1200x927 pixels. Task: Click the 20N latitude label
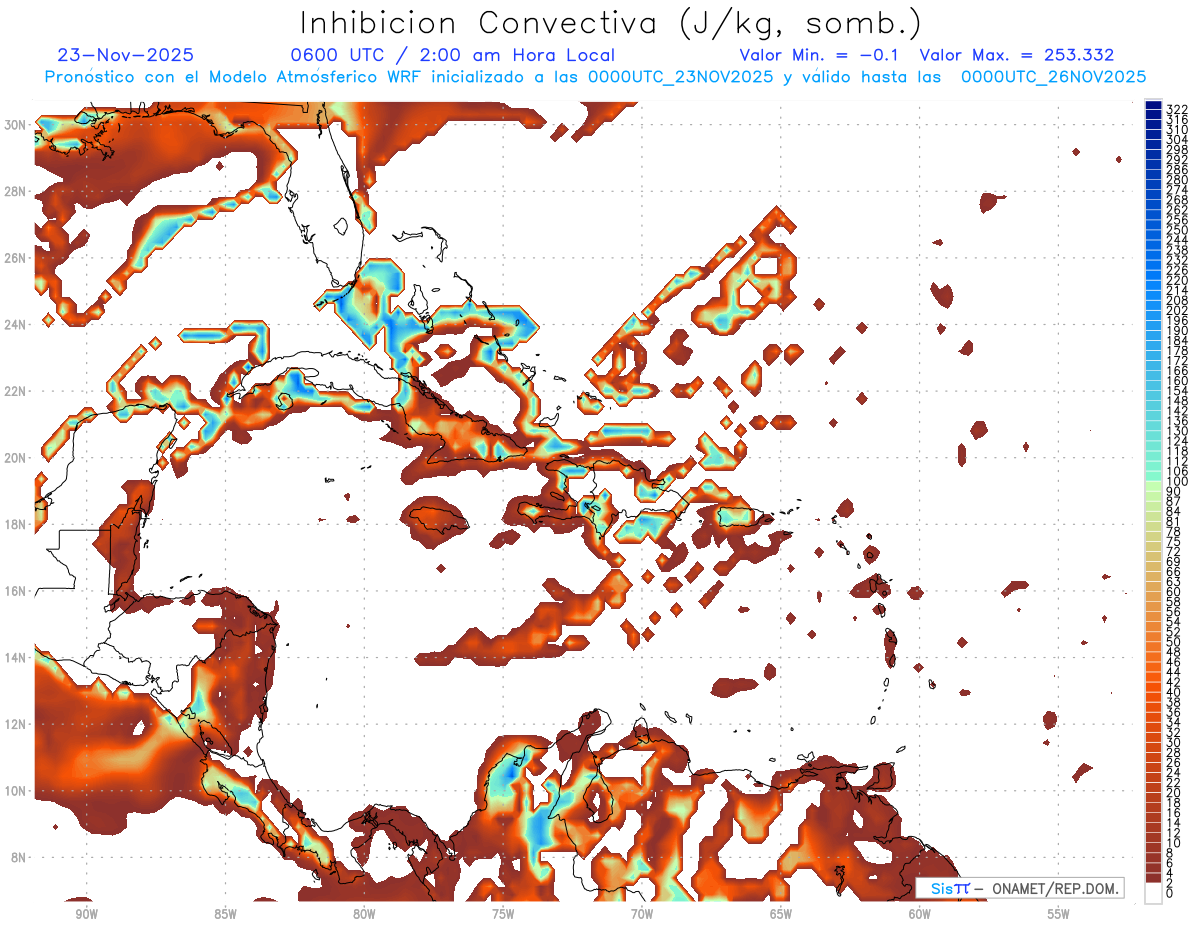(17, 458)
